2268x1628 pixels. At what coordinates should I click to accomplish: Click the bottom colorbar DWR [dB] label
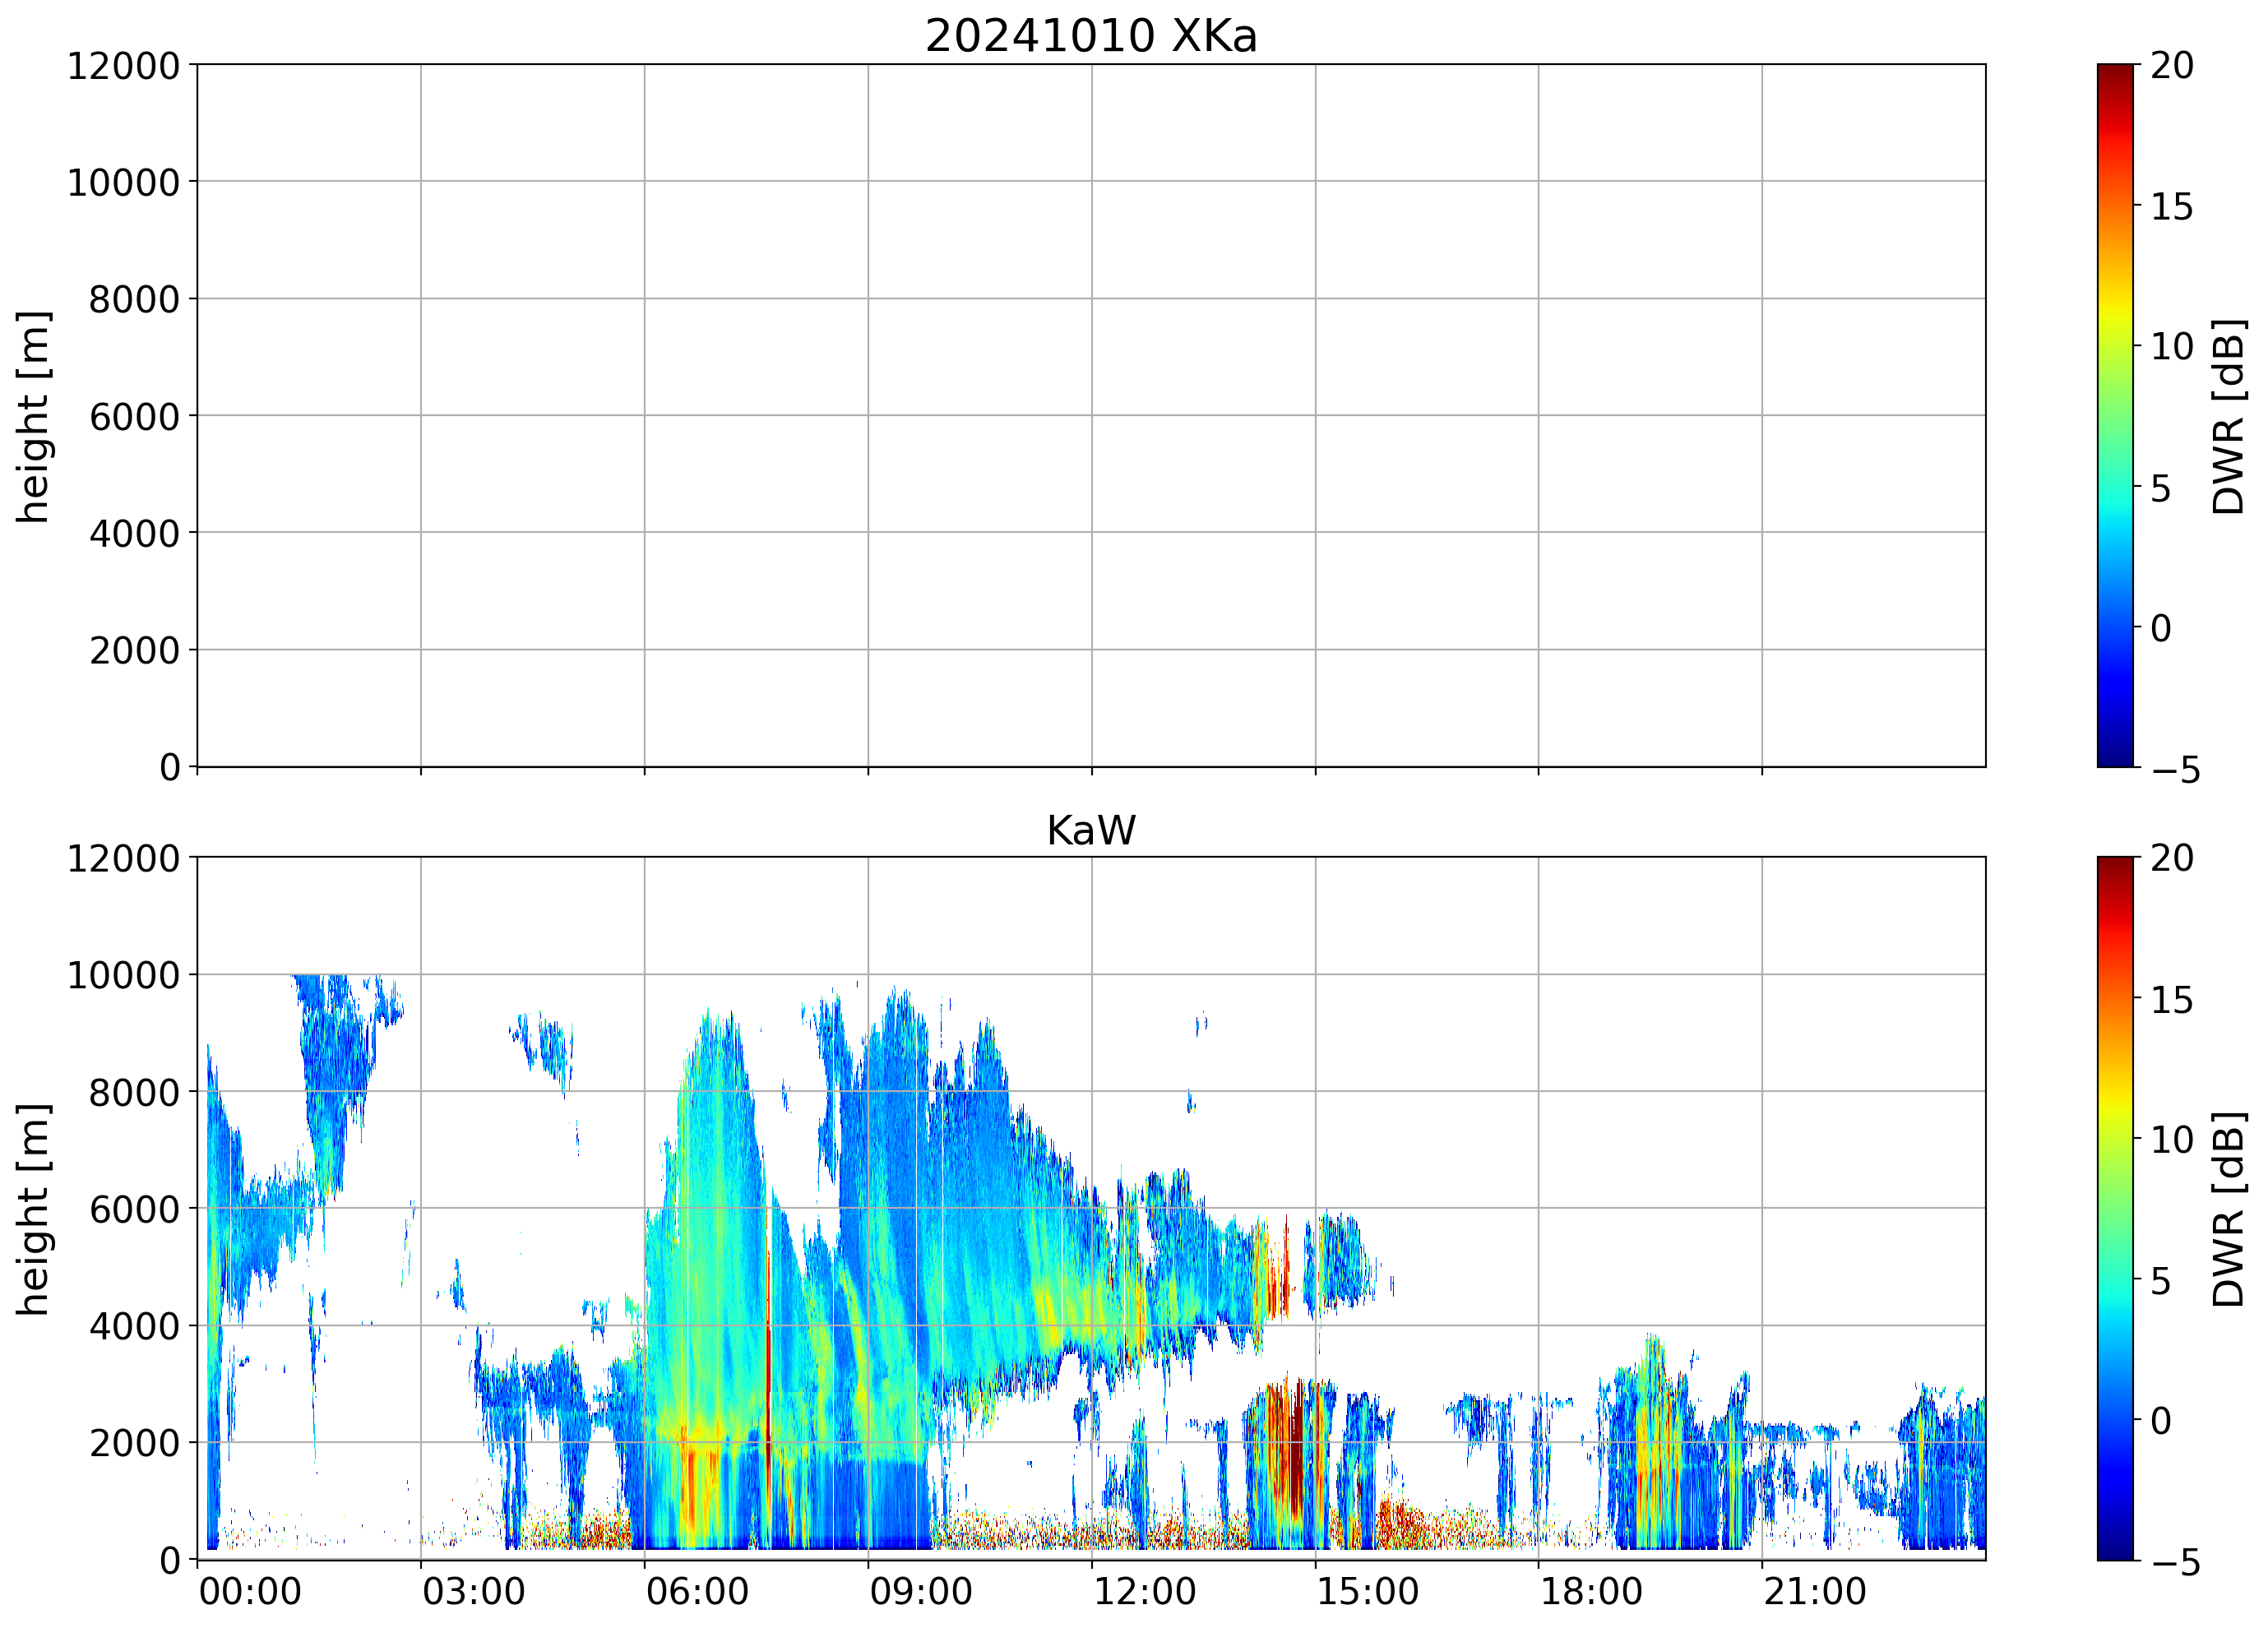click(2229, 1209)
